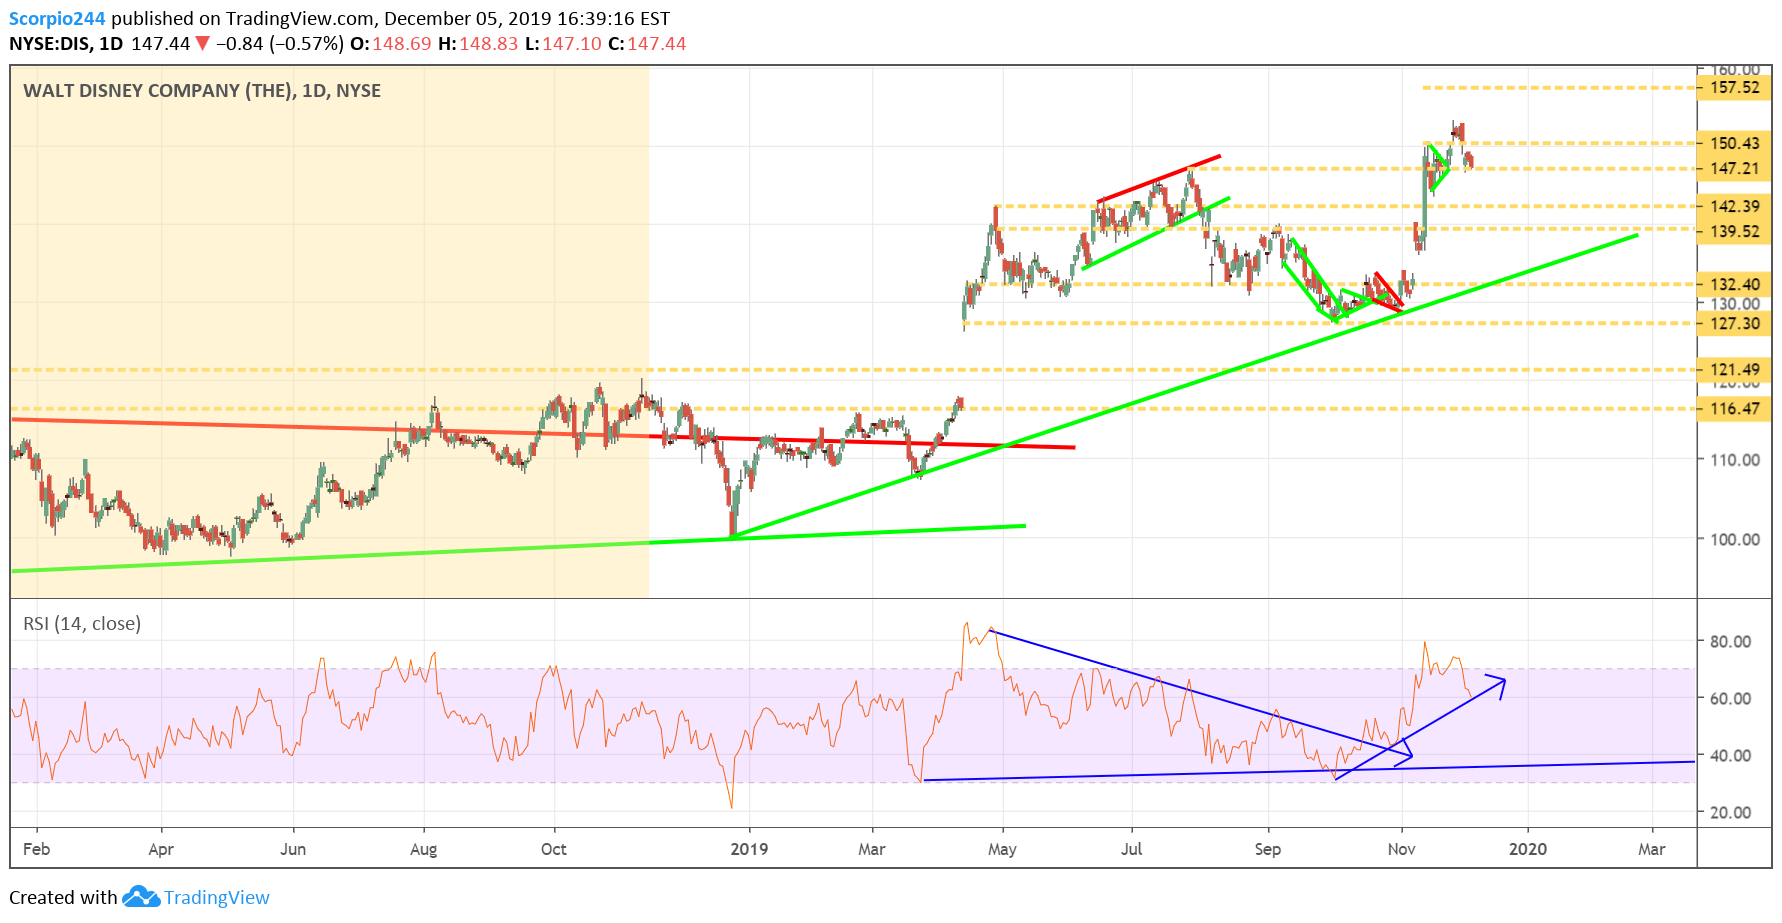
Task: Click the 60.00 RSI axis value
Action: click(1730, 698)
